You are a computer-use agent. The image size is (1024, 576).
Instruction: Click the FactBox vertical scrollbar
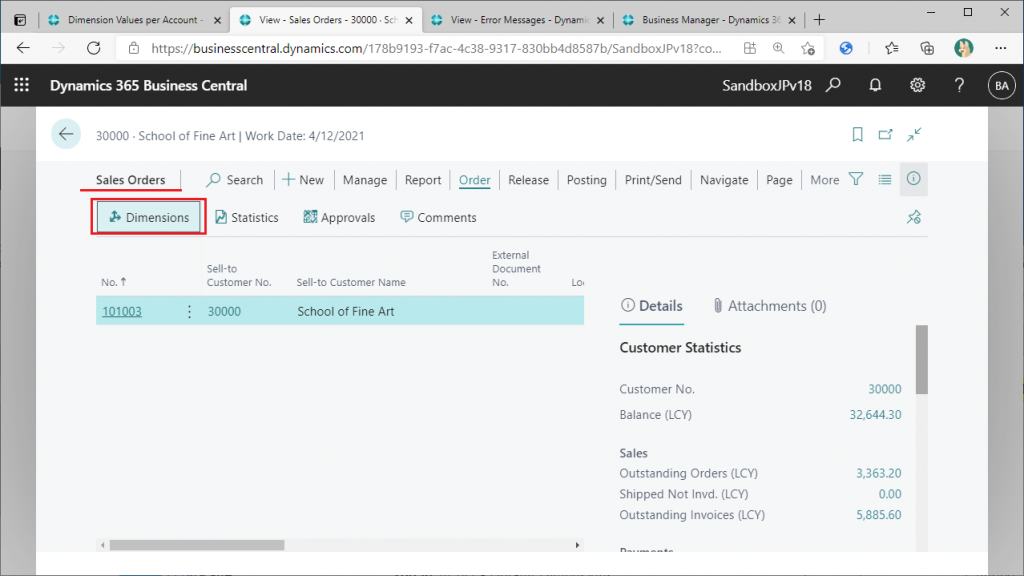tap(921, 360)
